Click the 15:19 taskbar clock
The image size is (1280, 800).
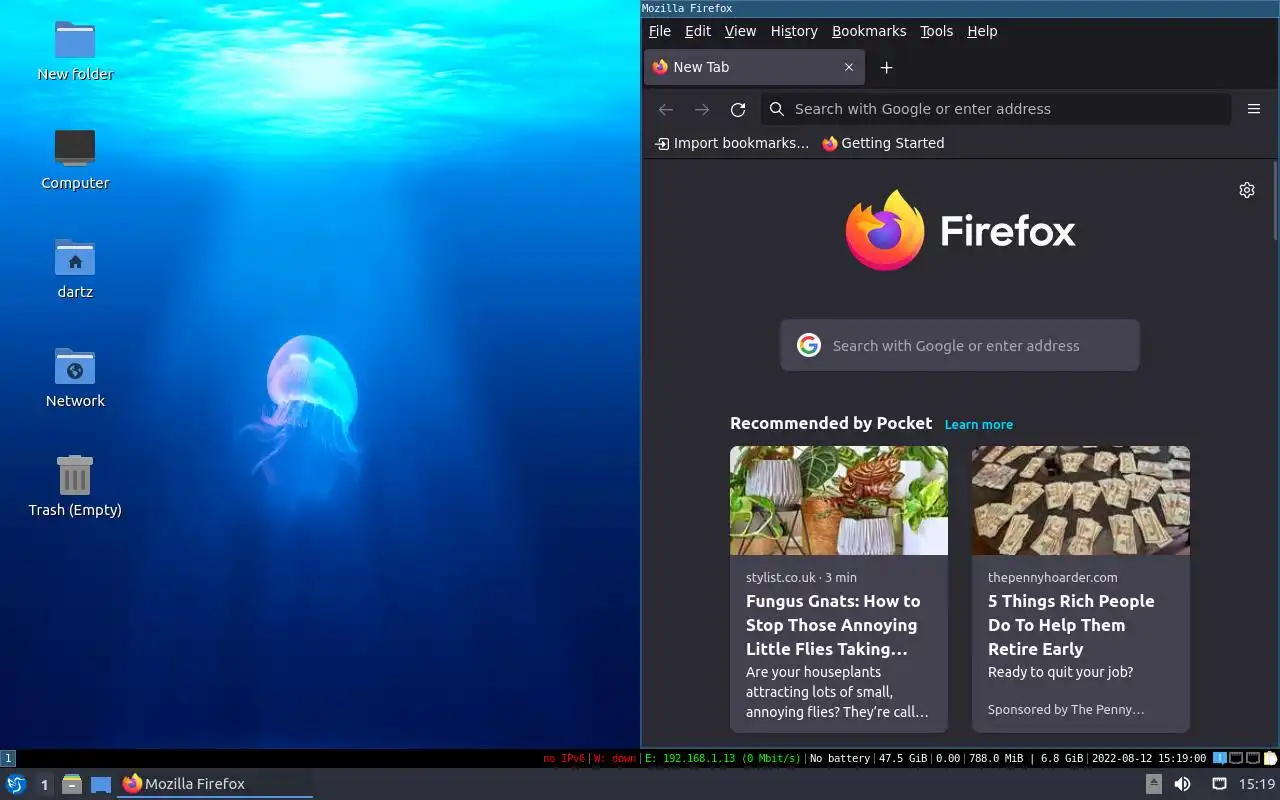[x=1257, y=784]
